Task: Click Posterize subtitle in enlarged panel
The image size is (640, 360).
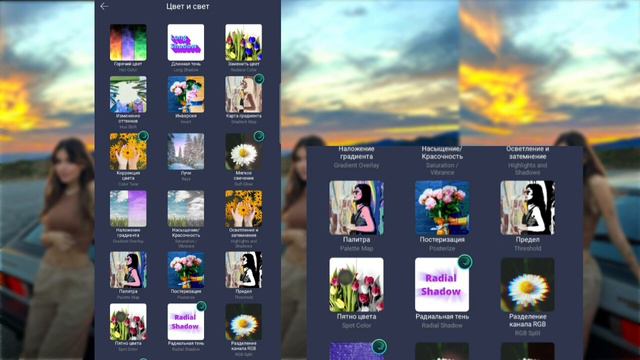Action: tap(442, 248)
